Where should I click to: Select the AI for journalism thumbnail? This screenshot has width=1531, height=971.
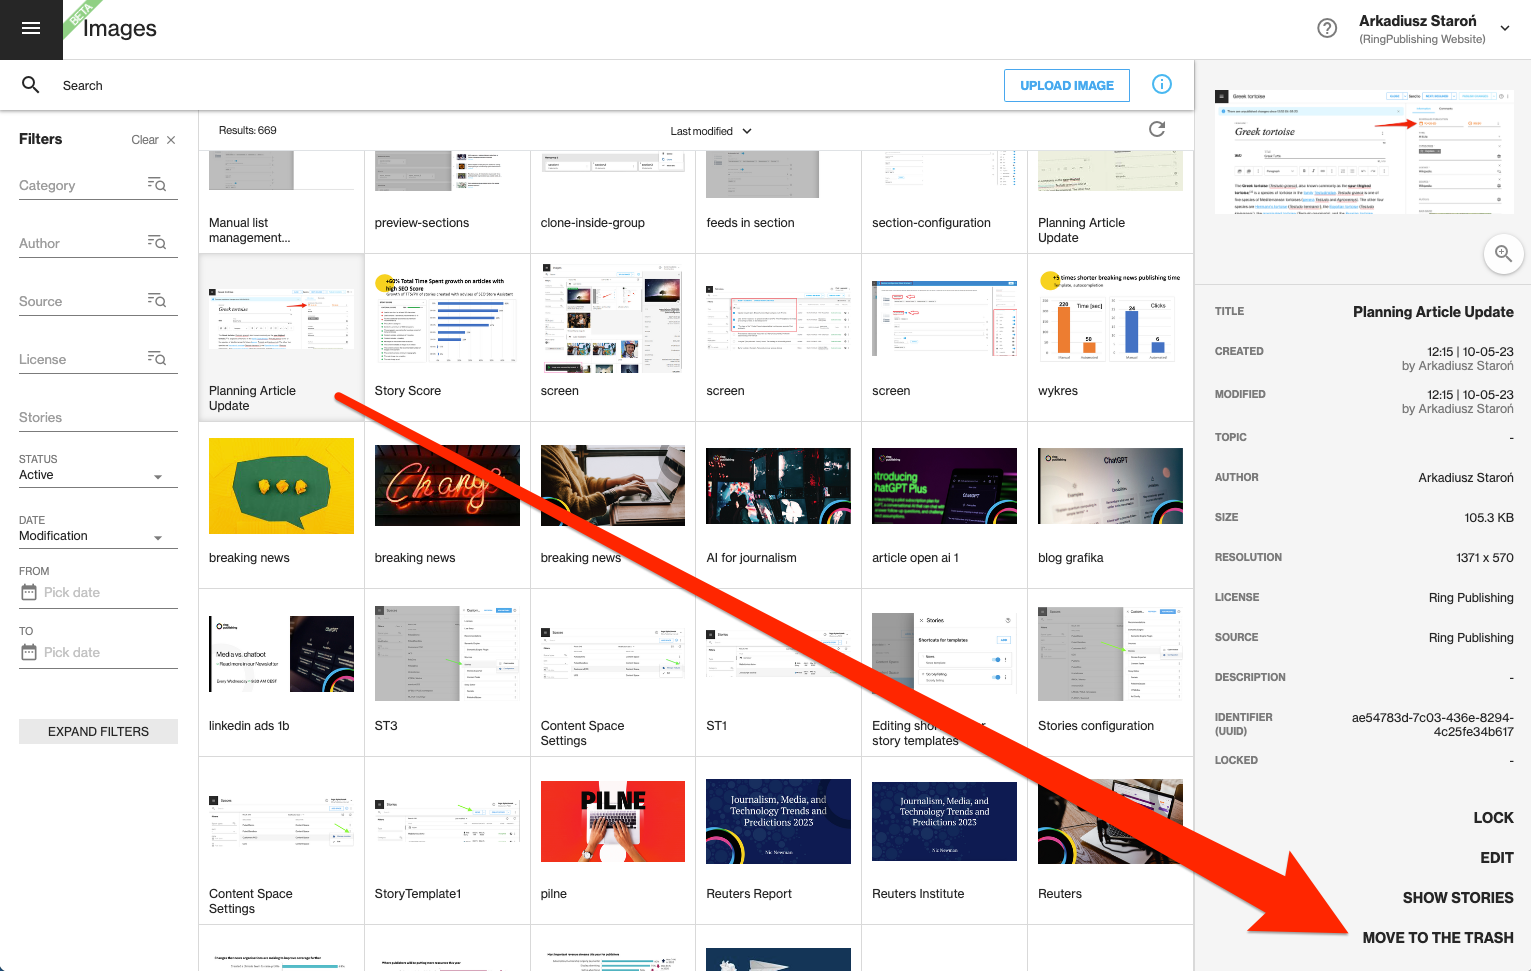click(x=778, y=486)
